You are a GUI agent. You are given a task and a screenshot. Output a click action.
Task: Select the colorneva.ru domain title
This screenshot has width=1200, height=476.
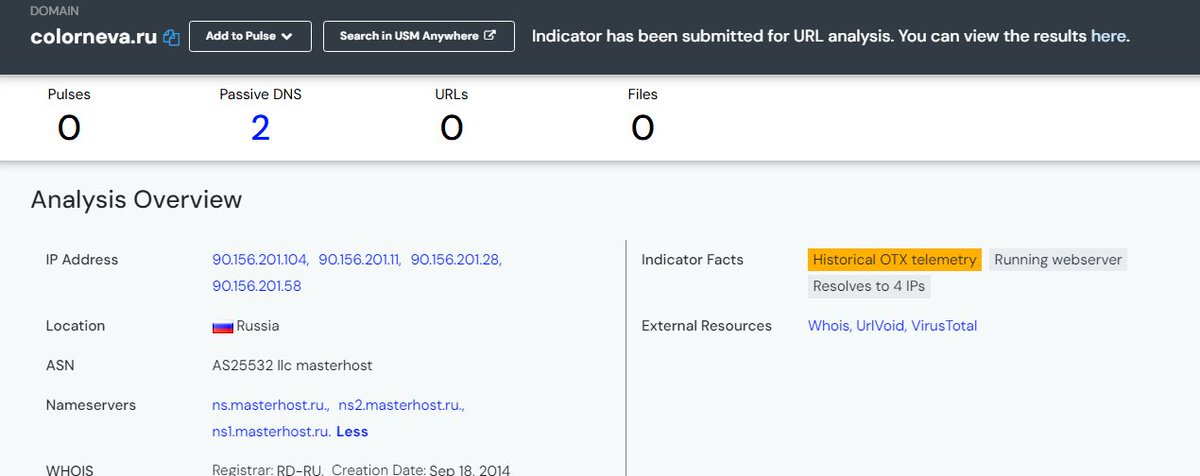[x=94, y=37]
